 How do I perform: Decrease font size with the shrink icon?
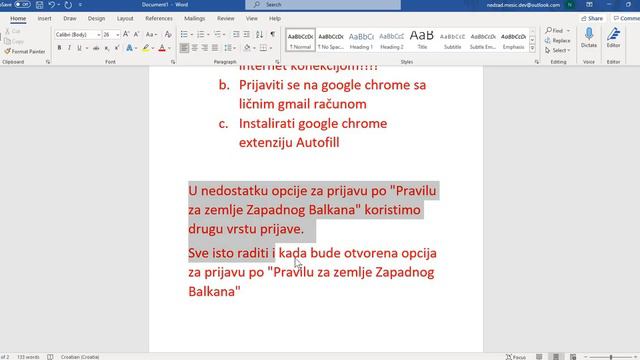(x=136, y=35)
